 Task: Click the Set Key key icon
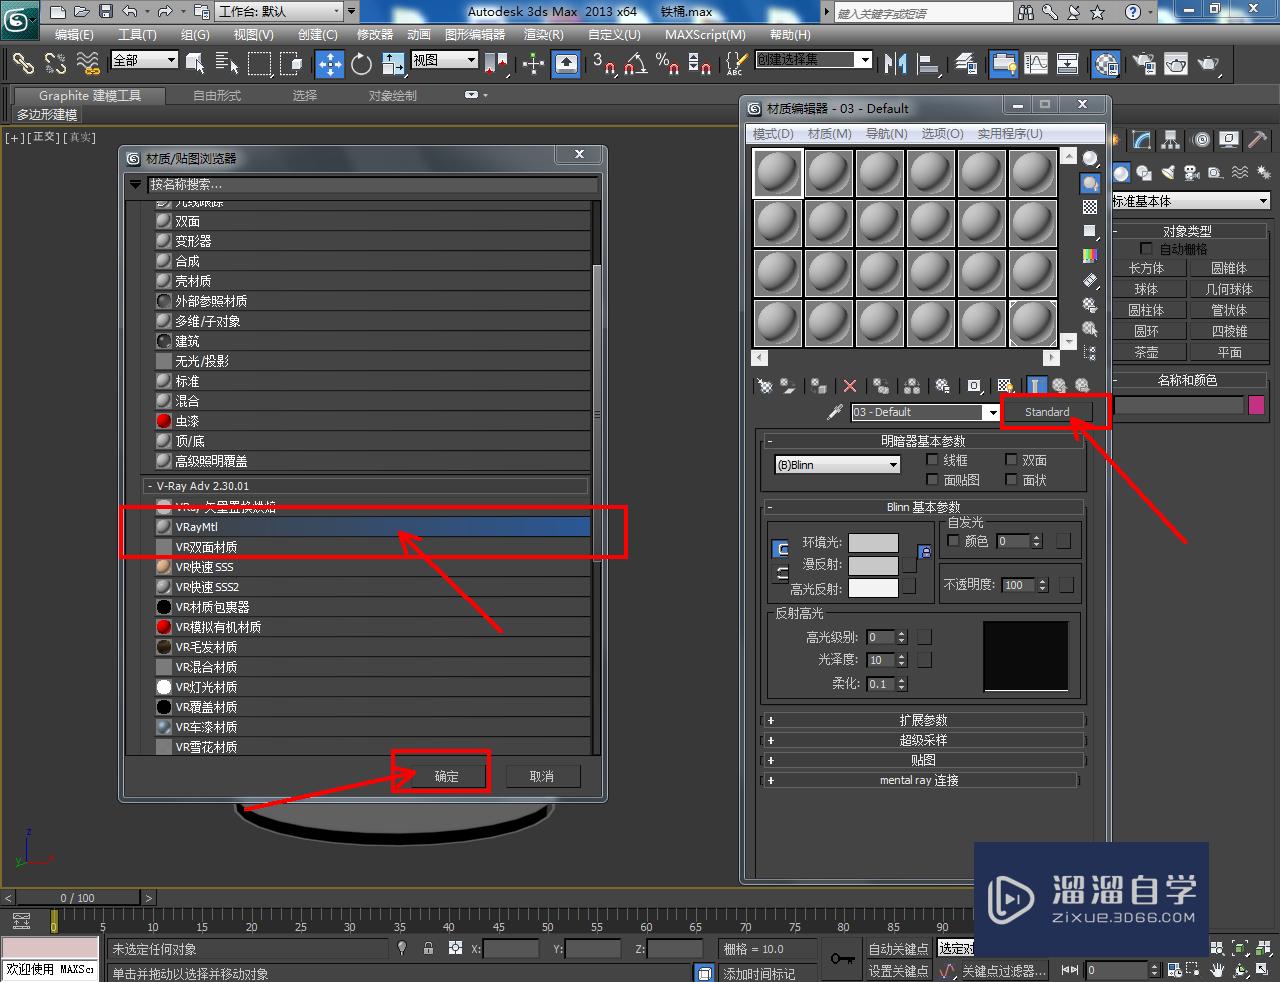(x=842, y=959)
